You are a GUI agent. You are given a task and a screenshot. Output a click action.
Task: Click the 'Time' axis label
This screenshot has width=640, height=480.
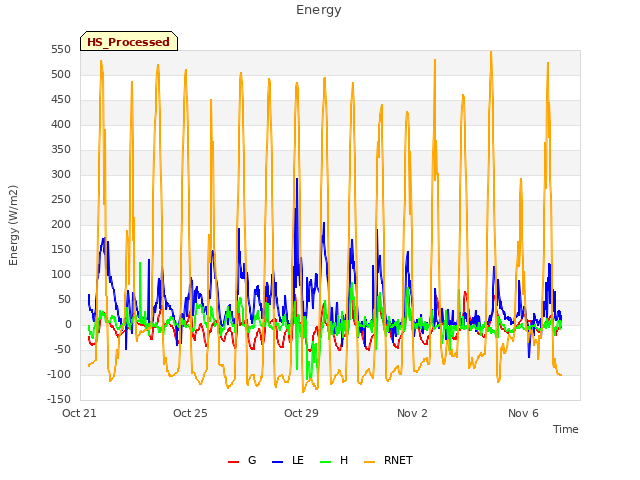click(x=566, y=429)
